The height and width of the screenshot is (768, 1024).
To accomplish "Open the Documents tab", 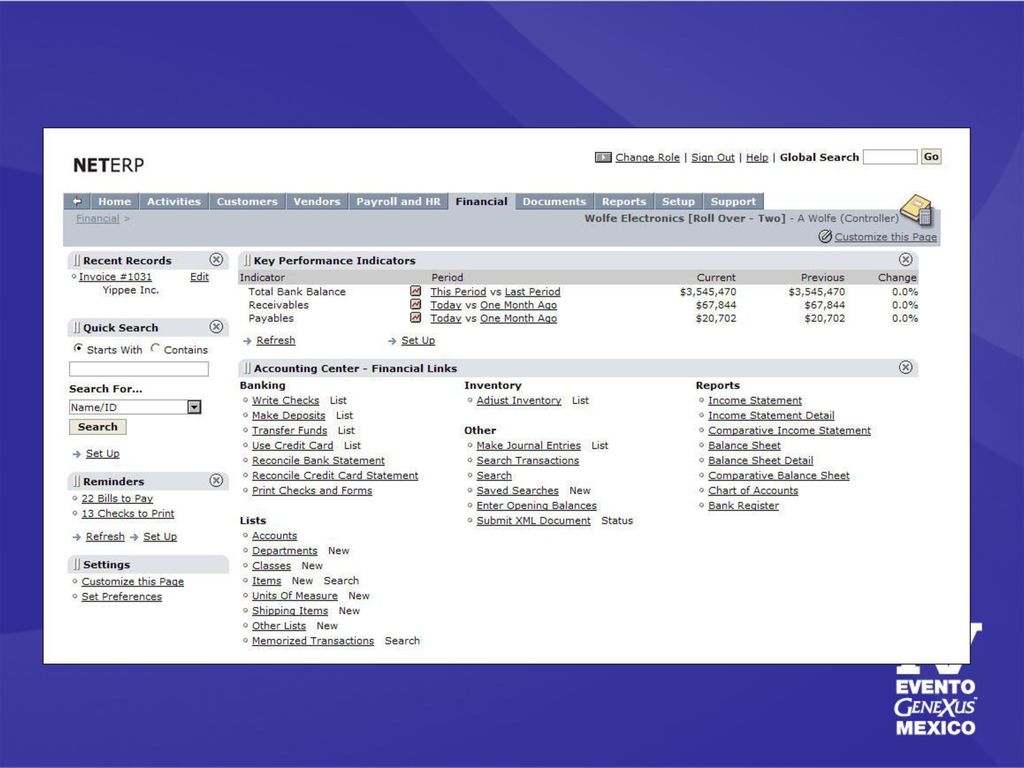I will [554, 201].
